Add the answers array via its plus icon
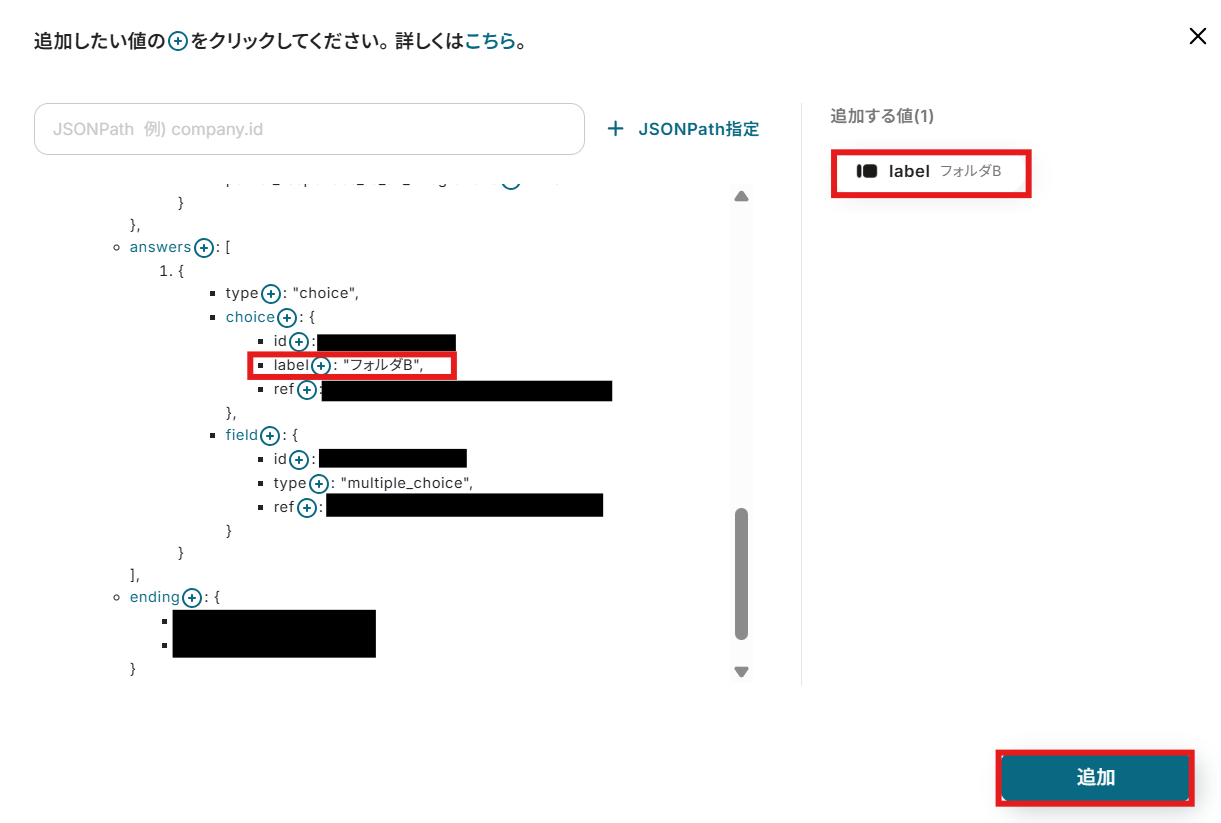This screenshot has height=823, width=1221. click(204, 248)
